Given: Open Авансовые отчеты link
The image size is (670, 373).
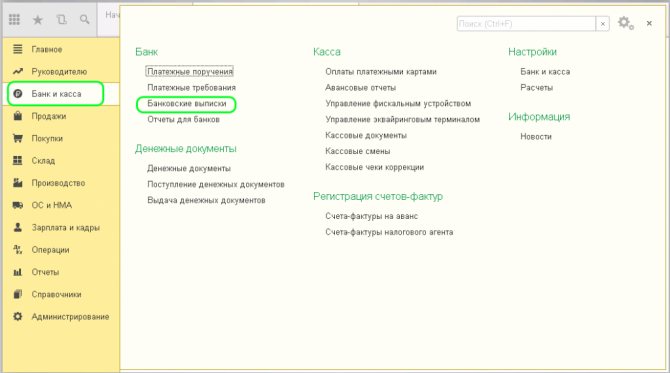Looking at the screenshot, I should click(361, 88).
